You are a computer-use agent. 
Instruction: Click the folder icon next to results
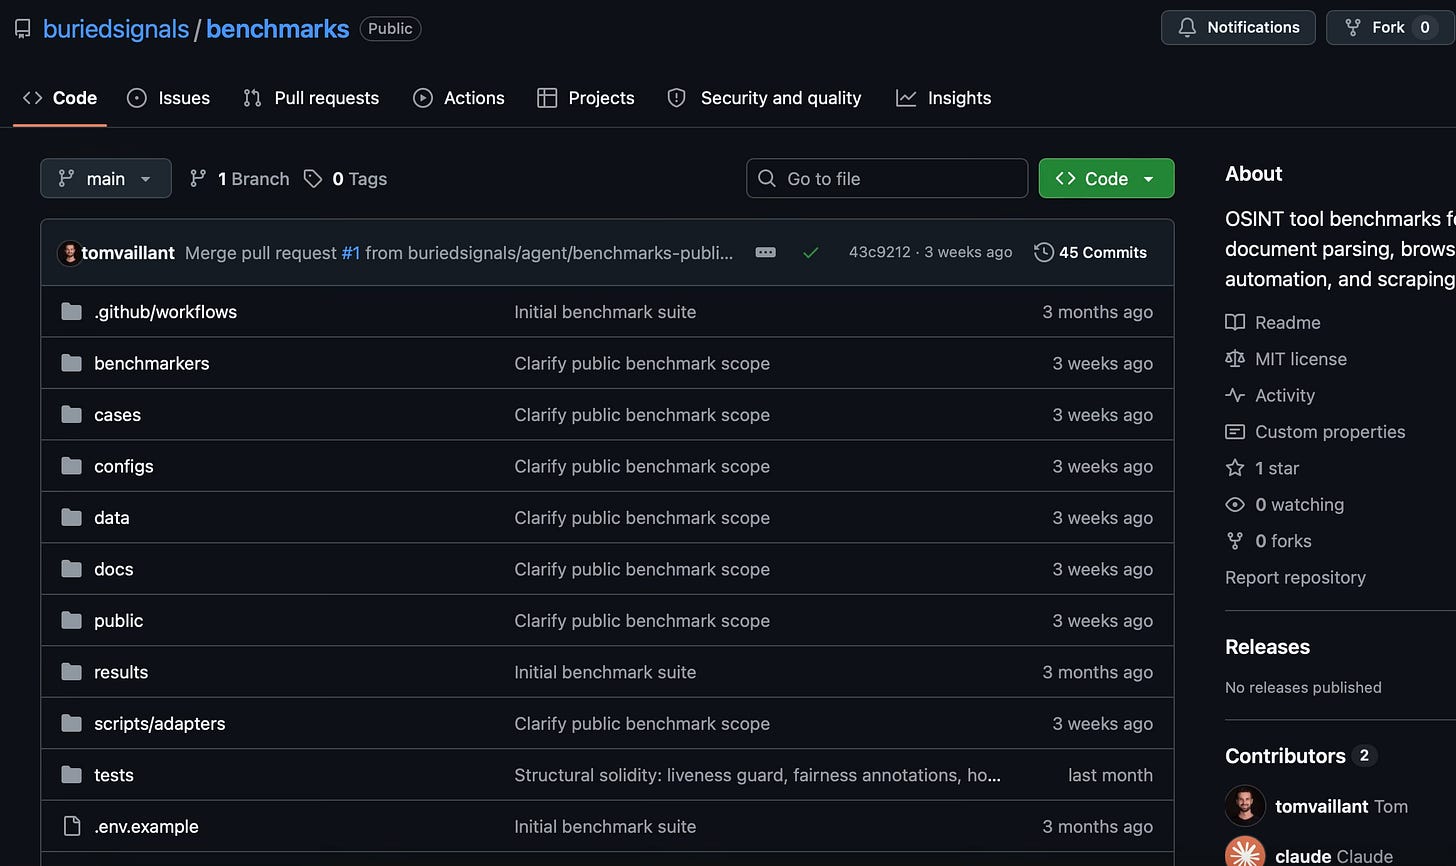71,672
